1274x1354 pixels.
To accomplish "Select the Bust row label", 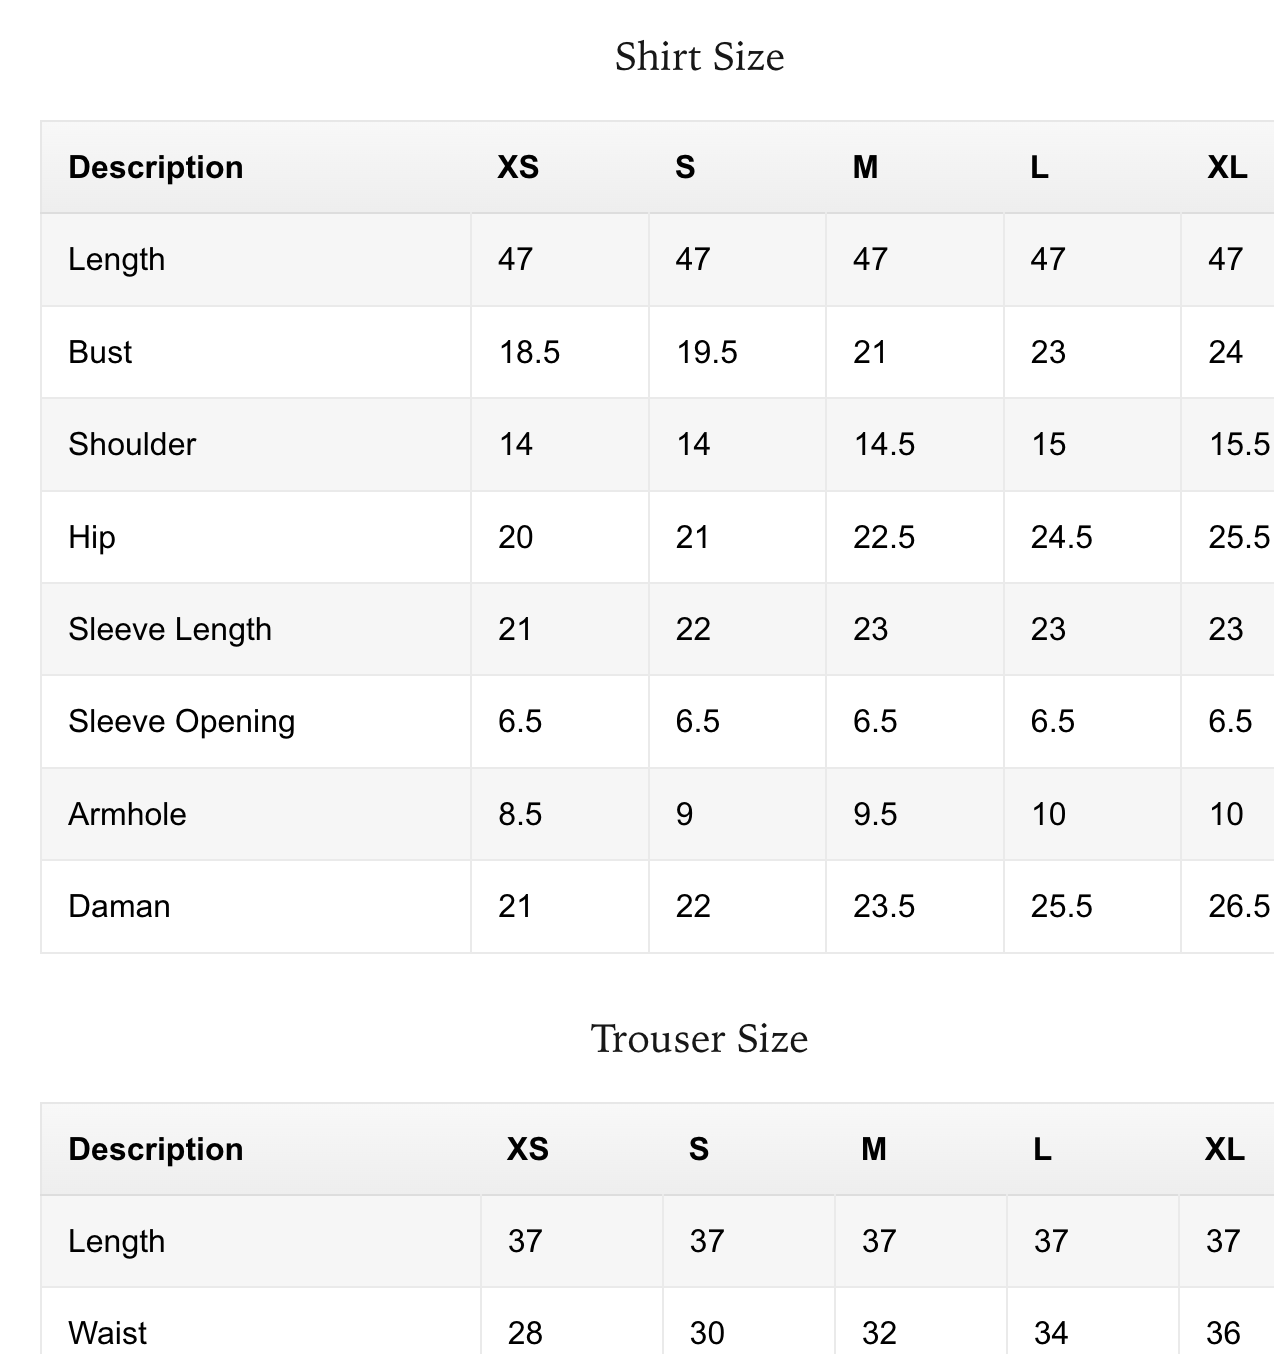I will [100, 352].
